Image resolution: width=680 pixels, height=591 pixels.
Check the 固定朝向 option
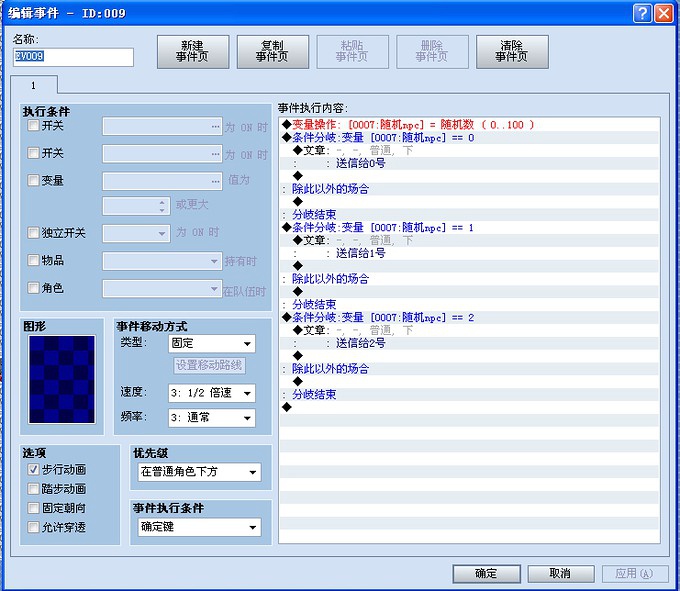coord(33,508)
